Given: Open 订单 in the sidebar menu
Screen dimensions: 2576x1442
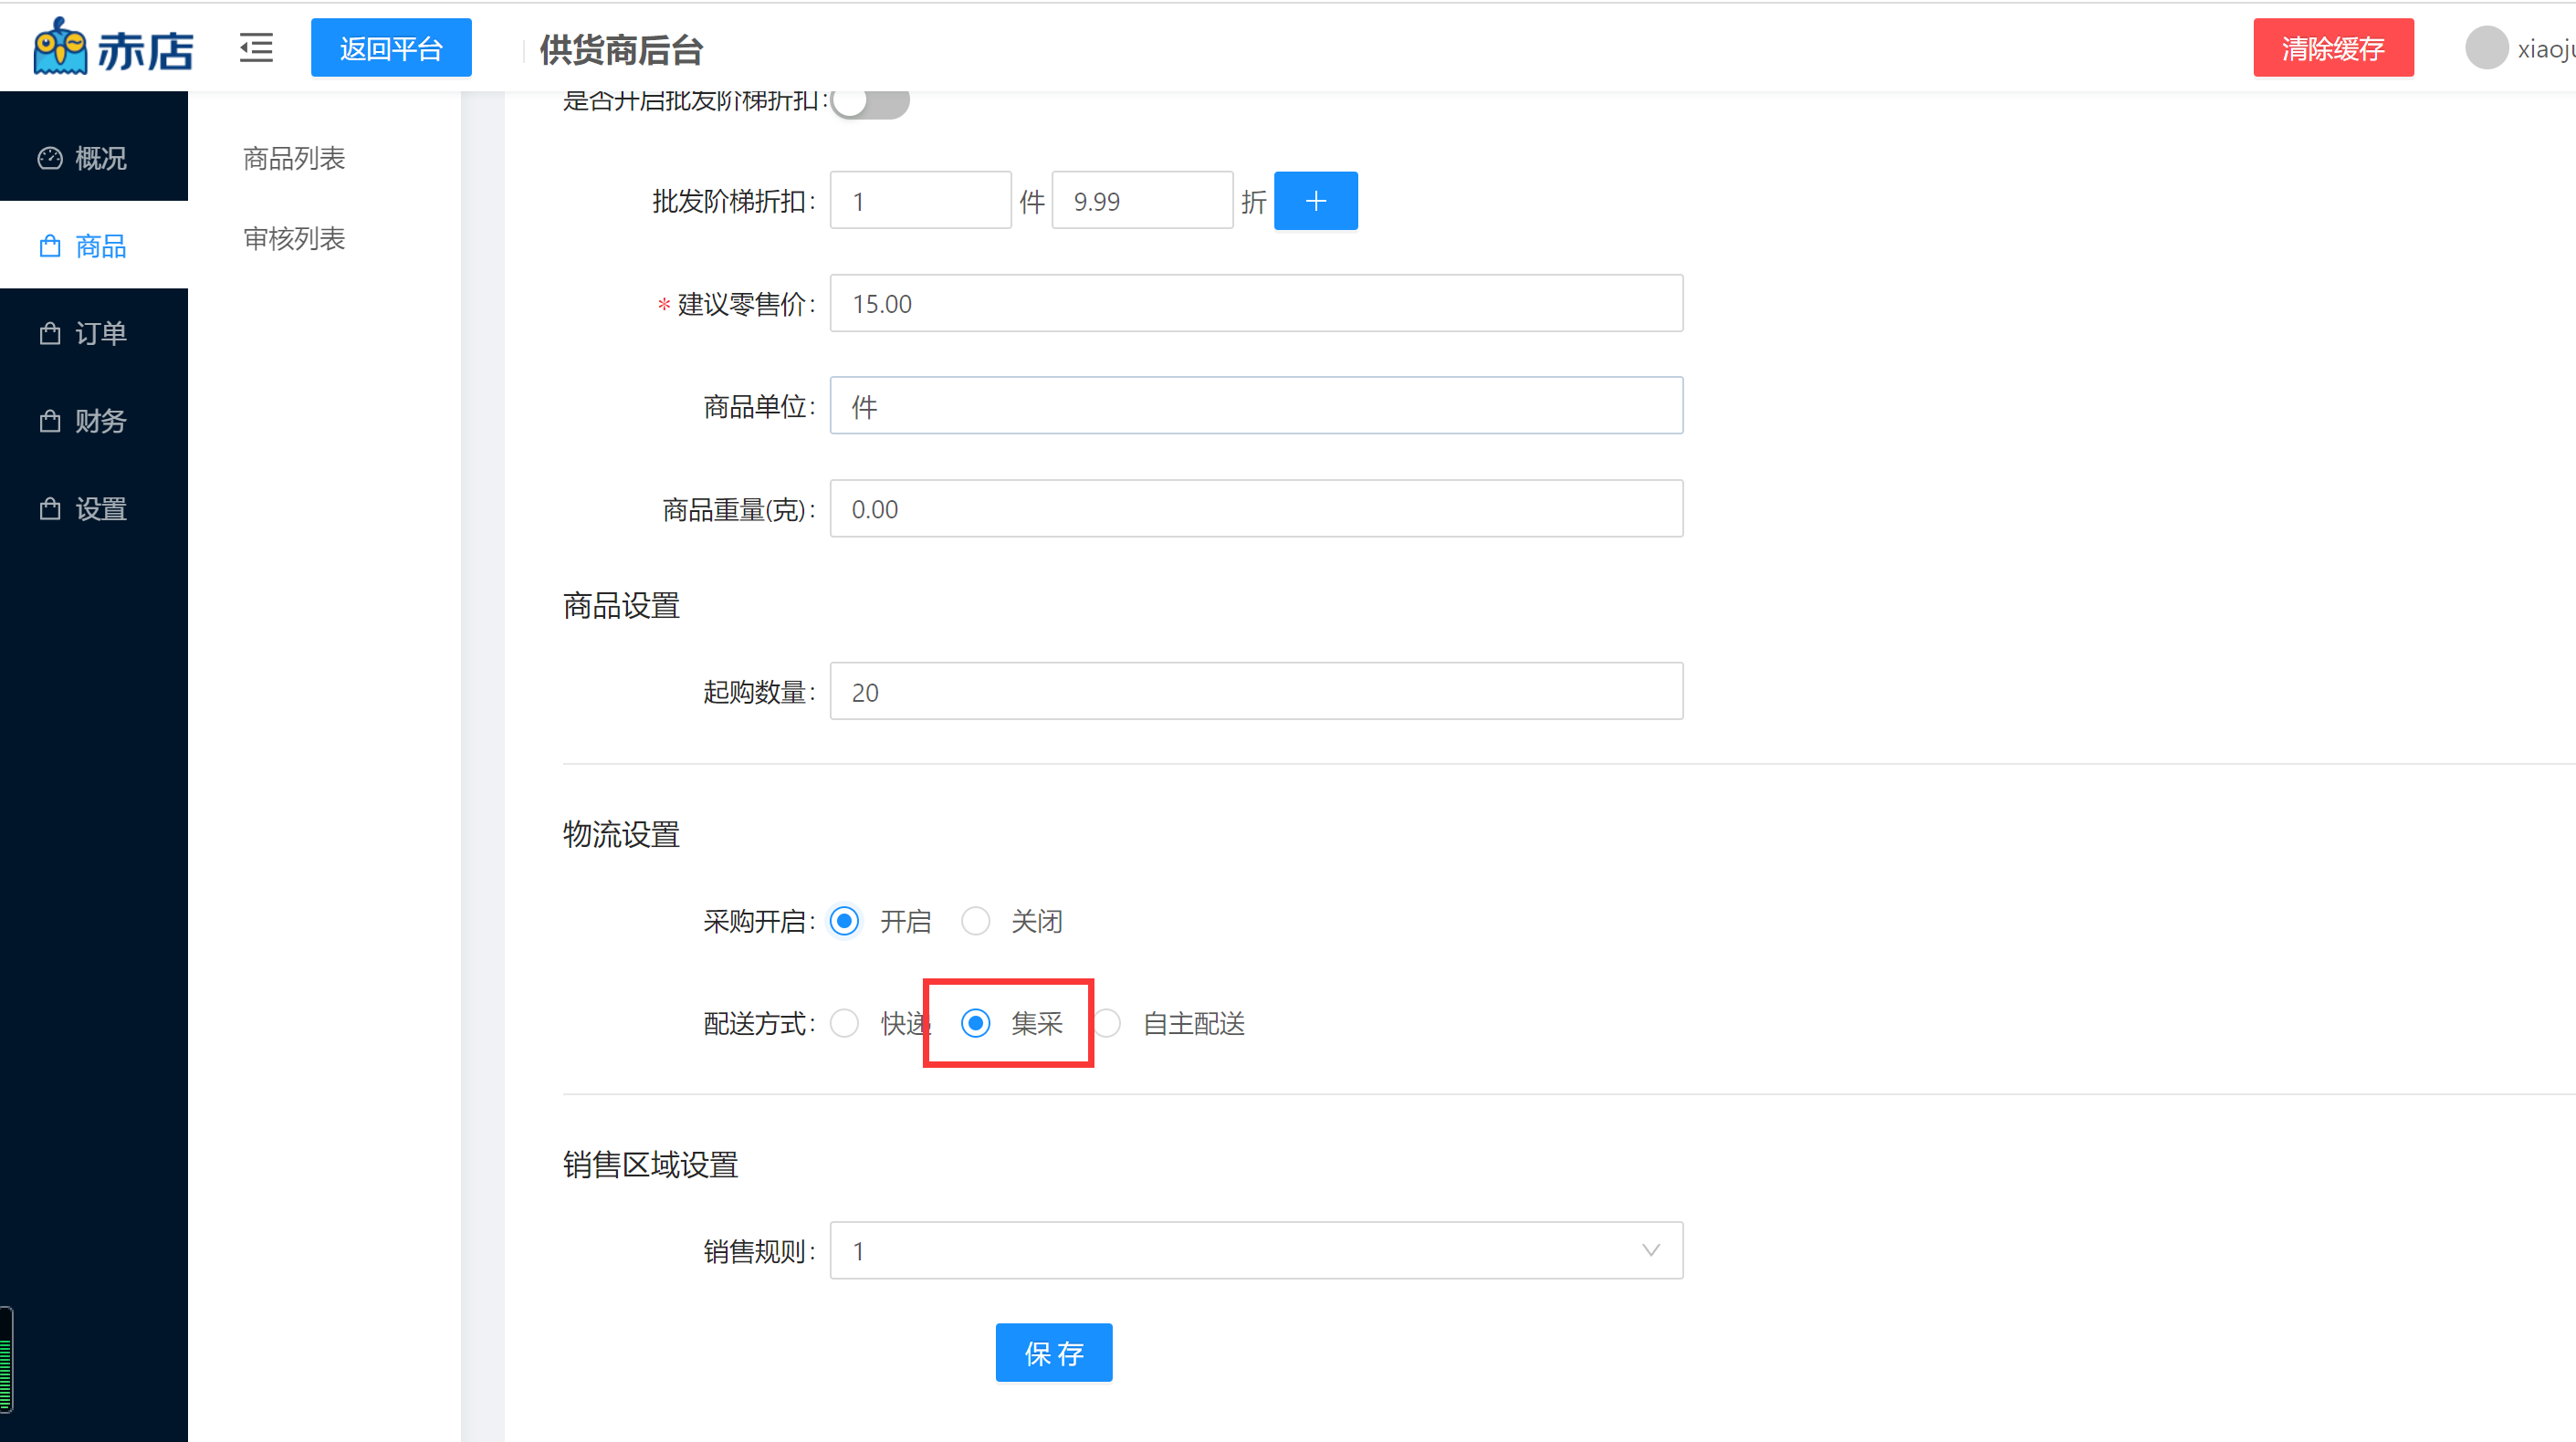Looking at the screenshot, I should pyautogui.click(x=94, y=333).
